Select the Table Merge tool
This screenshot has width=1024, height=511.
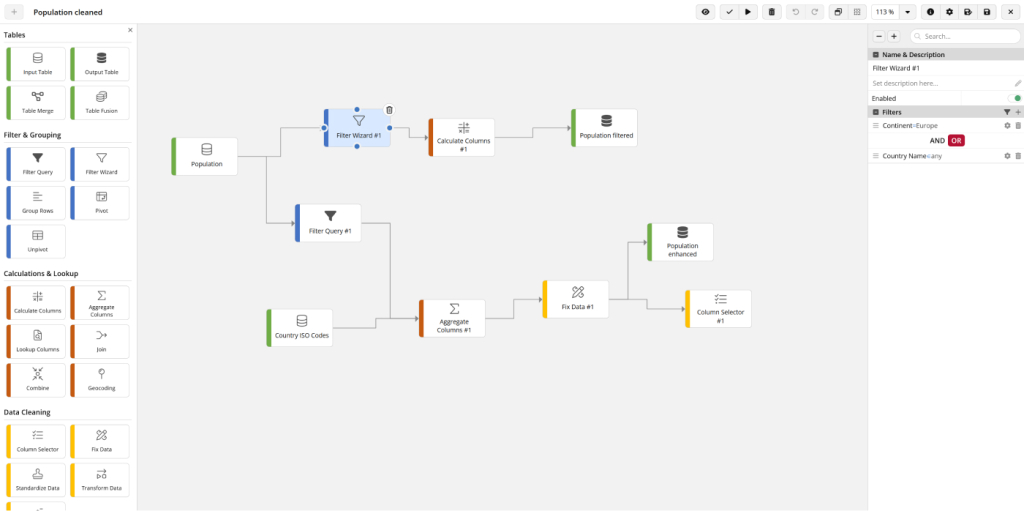[x=36, y=103]
